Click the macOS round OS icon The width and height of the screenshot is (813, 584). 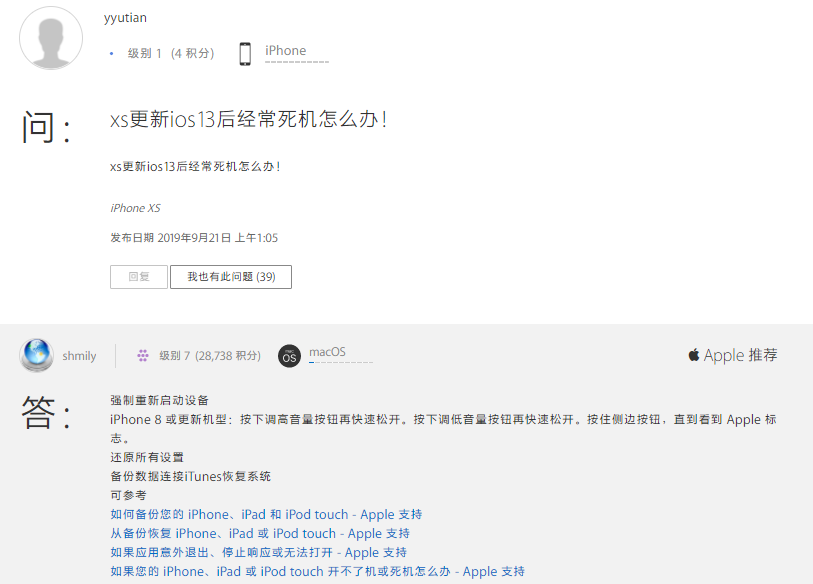(x=289, y=356)
